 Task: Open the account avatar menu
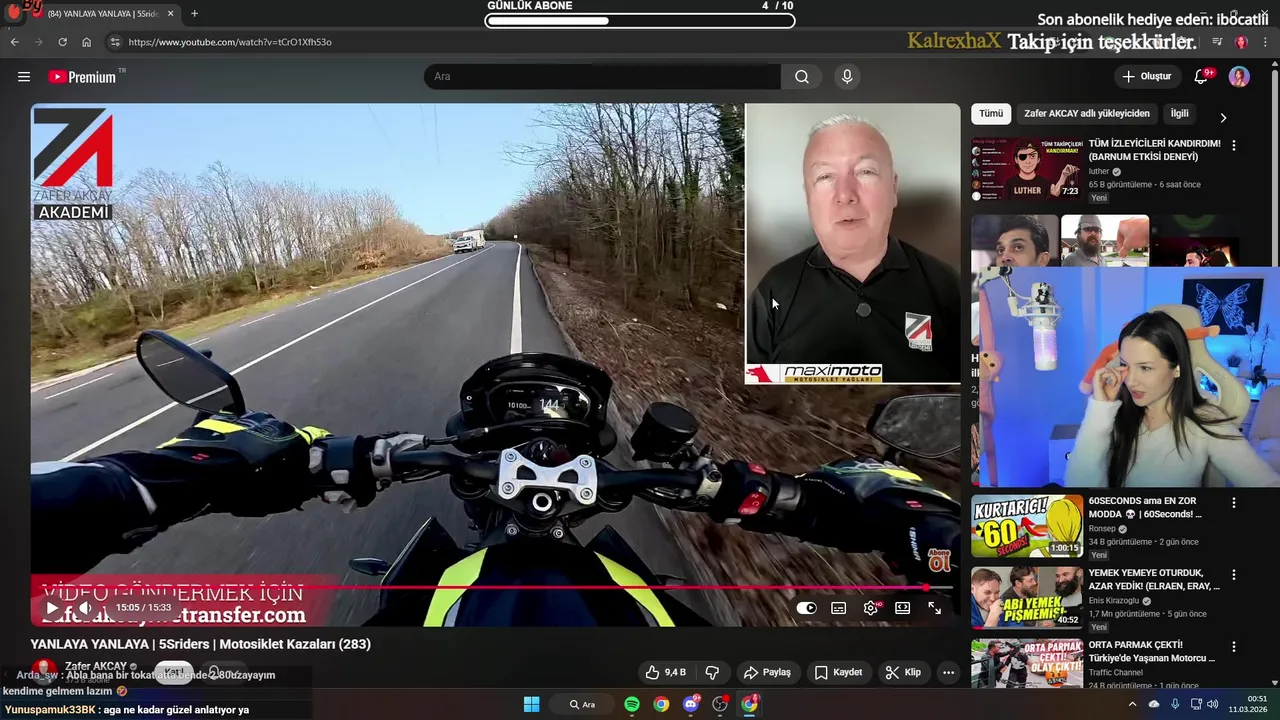pos(1239,77)
